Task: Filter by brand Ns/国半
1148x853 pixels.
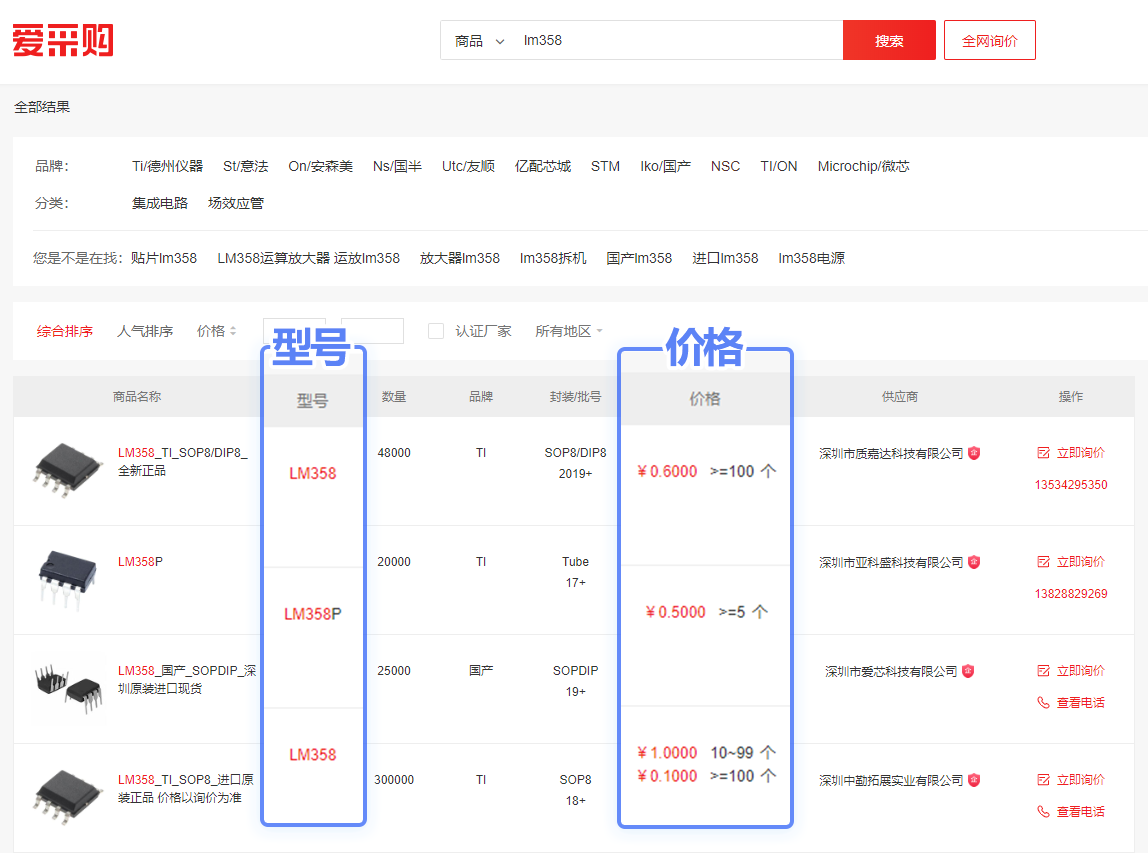Action: [397, 166]
